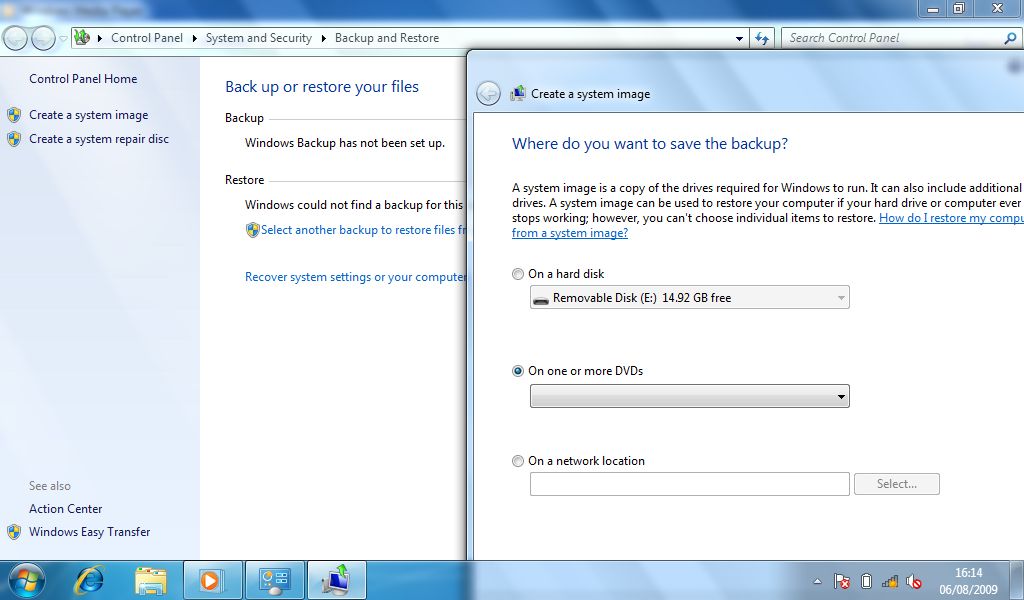Image resolution: width=1024 pixels, height=600 pixels.
Task: Click 'Windows Backup has not been set up.' text
Action: click(x=345, y=143)
